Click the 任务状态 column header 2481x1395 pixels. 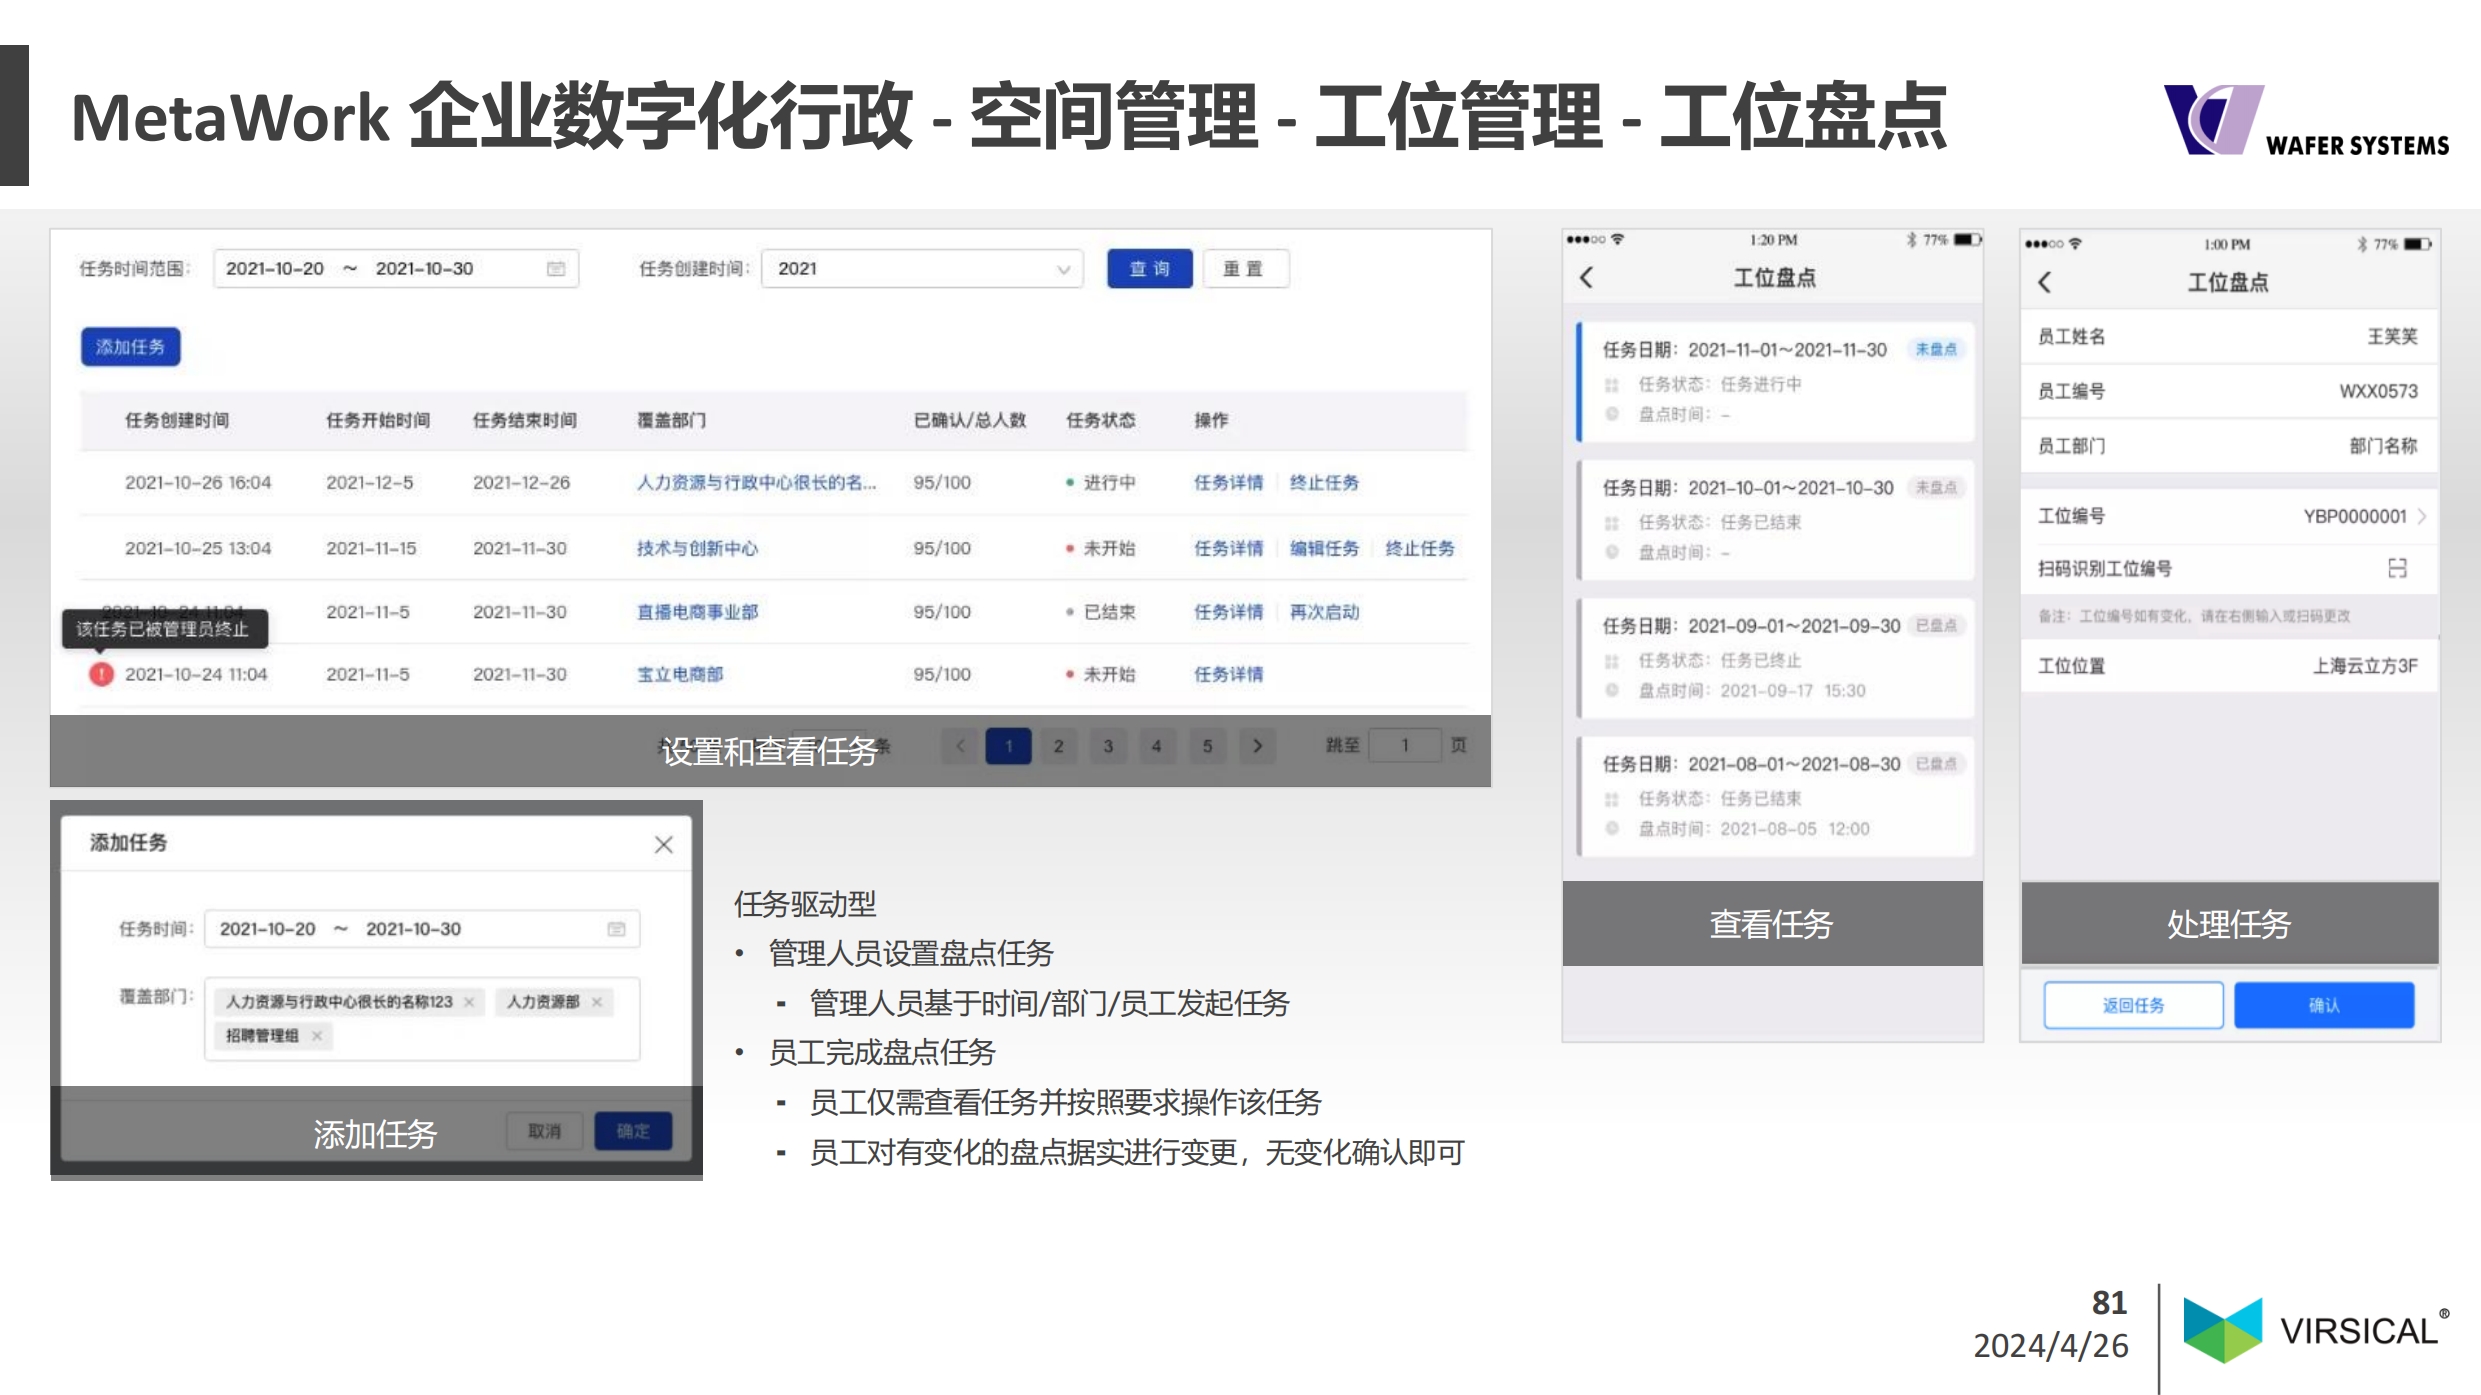[x=1100, y=420]
